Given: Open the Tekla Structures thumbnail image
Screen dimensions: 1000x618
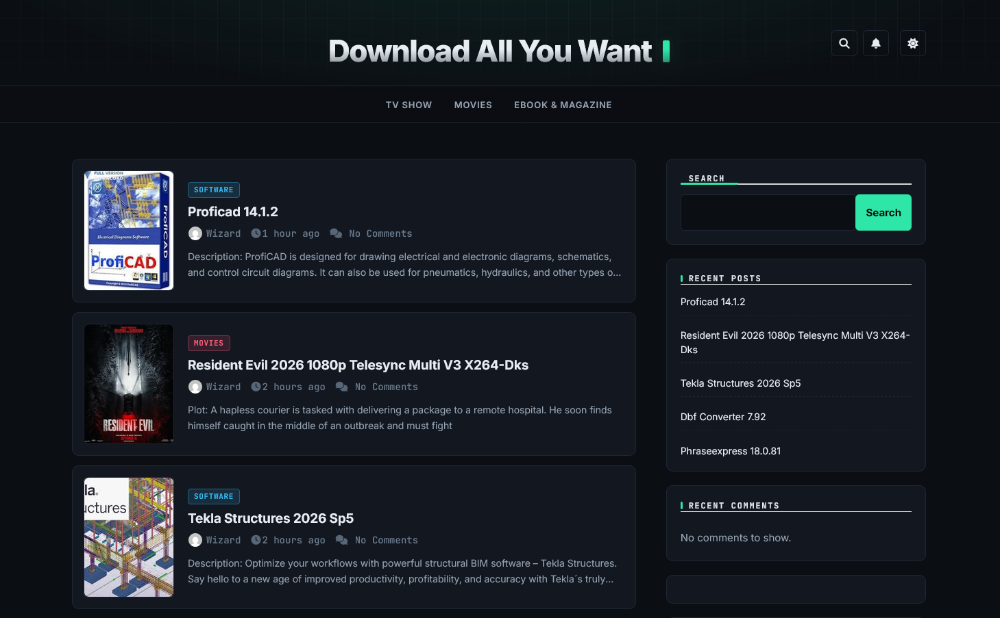Looking at the screenshot, I should pos(129,537).
